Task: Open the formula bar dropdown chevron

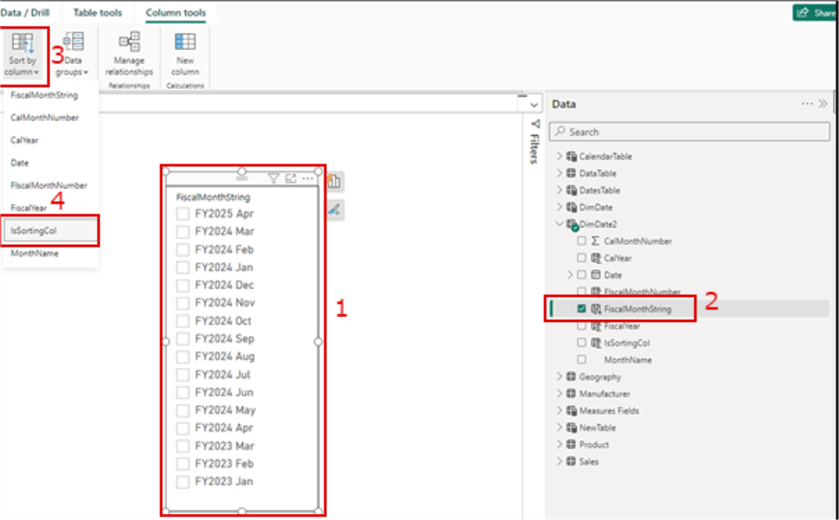Action: tap(533, 104)
